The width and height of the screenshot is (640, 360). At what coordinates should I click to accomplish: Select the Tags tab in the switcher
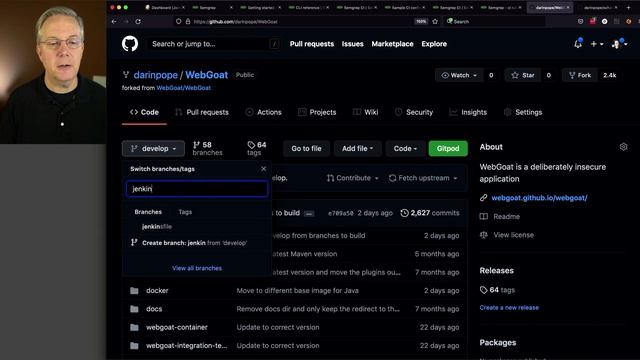[x=185, y=212]
